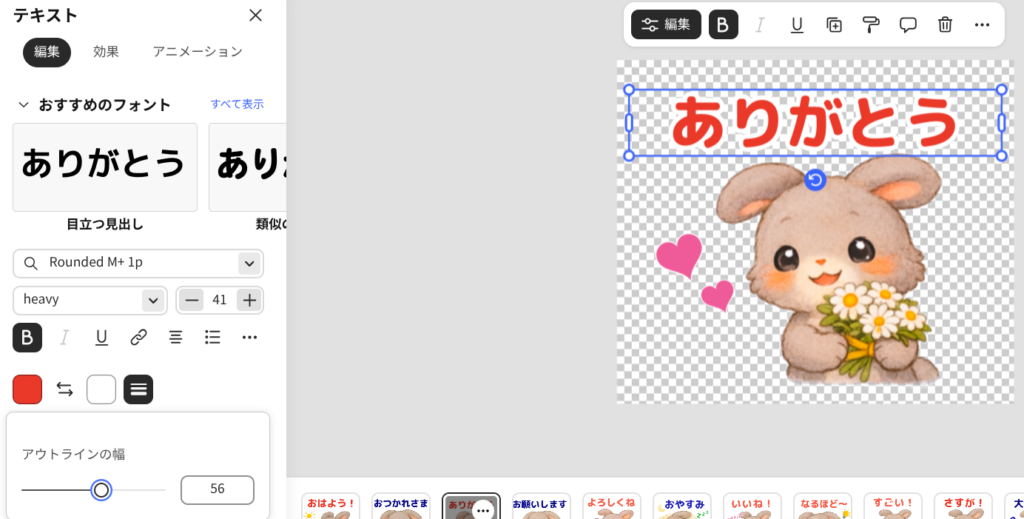Open text alignment options in left panel

click(x=176, y=338)
